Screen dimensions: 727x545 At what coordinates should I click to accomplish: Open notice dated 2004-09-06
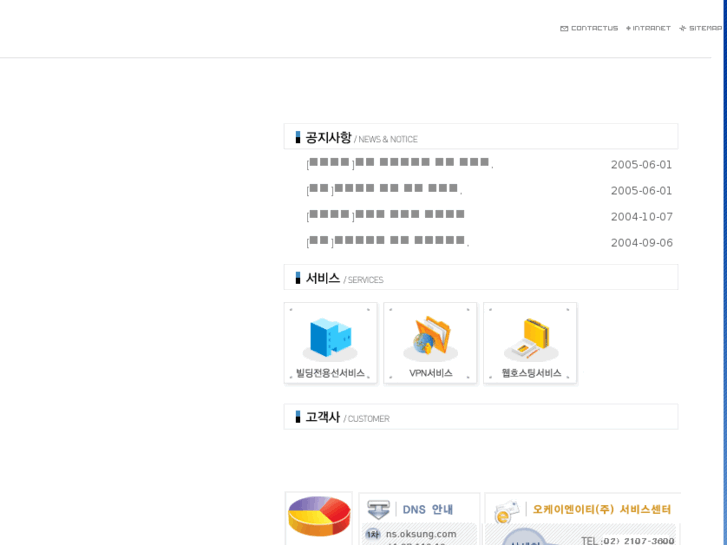tap(388, 241)
